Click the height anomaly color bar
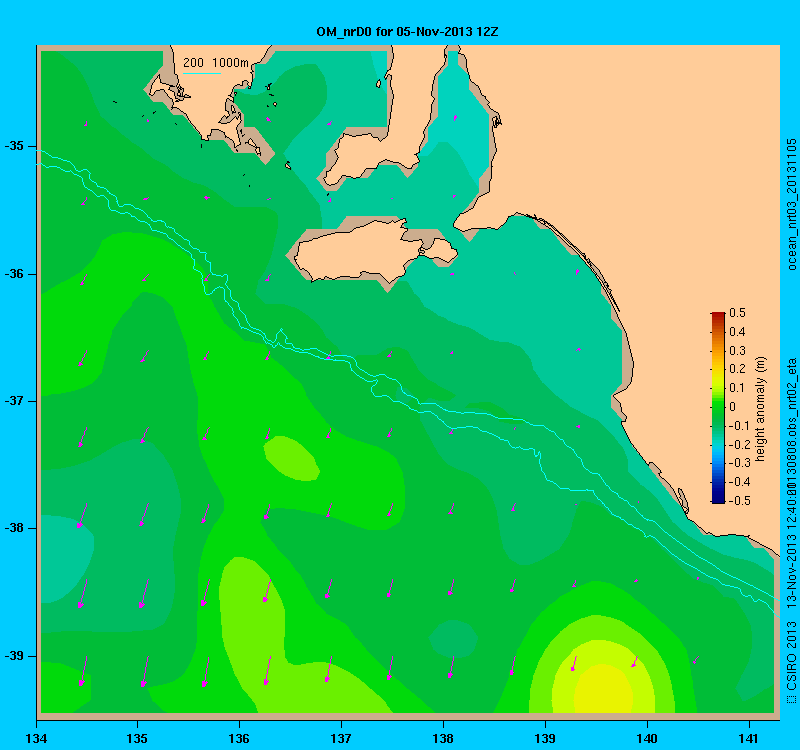Viewport: 800px width, 750px height. (x=718, y=407)
